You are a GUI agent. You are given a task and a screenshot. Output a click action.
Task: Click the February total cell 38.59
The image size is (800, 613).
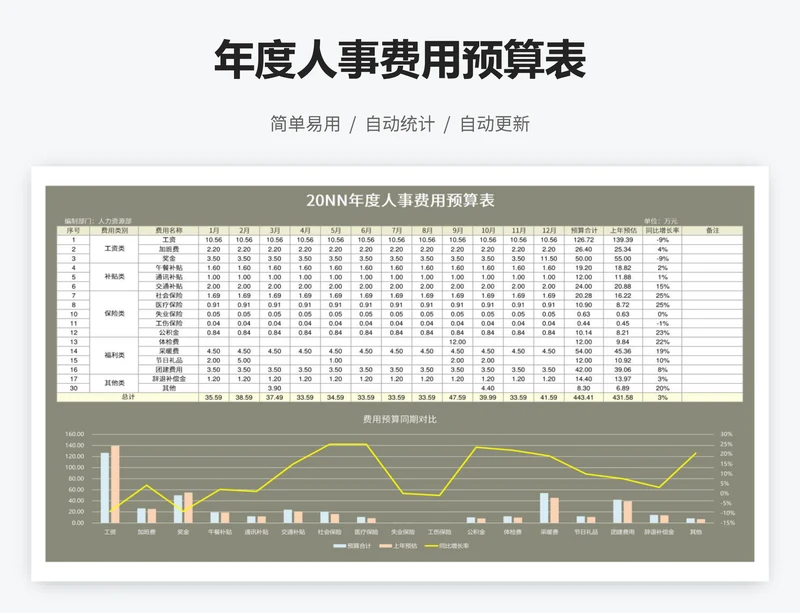(244, 398)
